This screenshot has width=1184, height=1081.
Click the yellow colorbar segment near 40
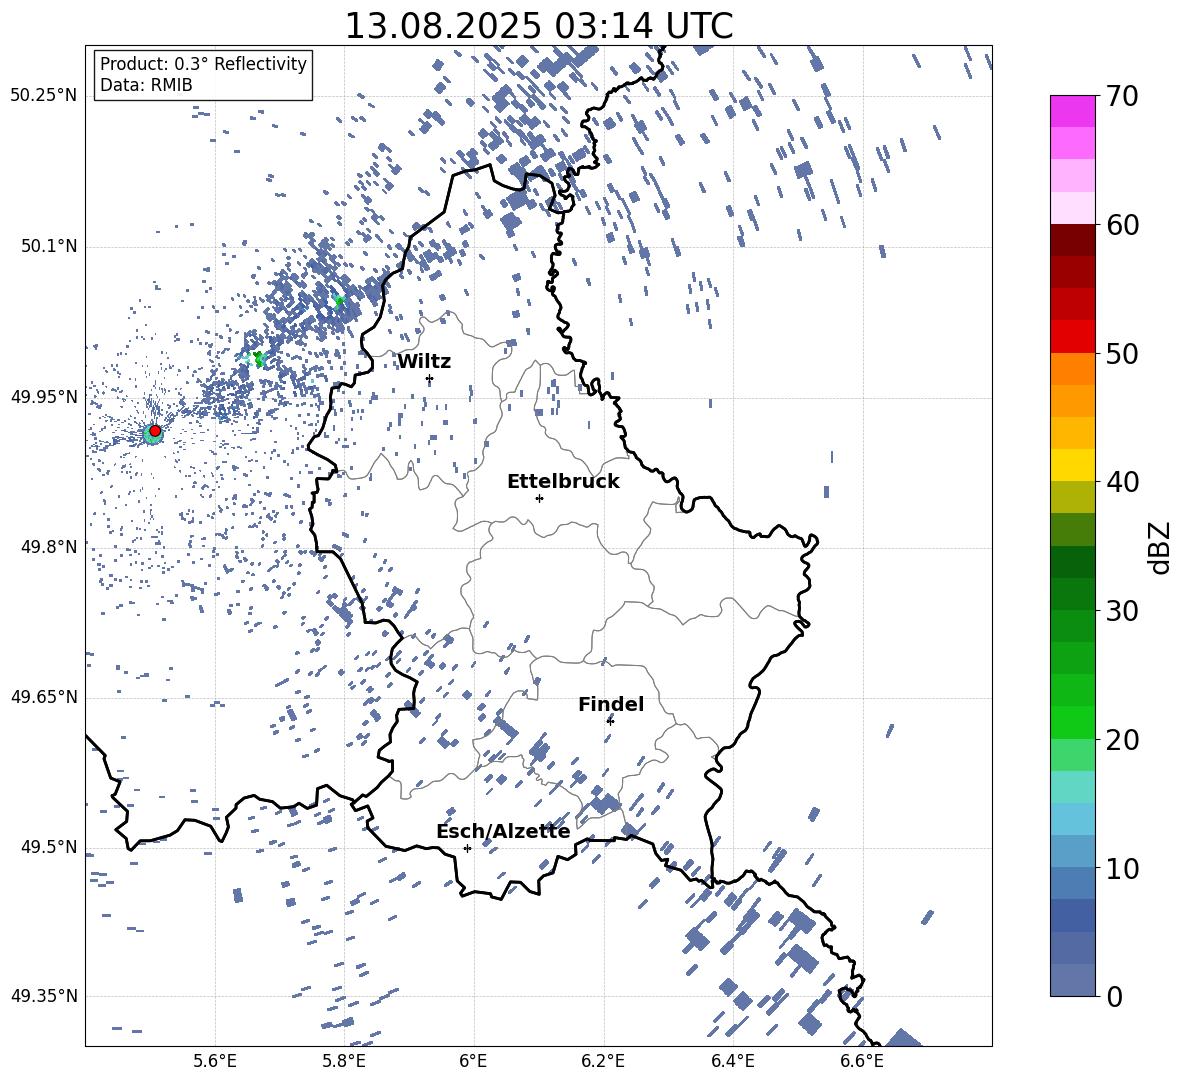coord(1072,465)
